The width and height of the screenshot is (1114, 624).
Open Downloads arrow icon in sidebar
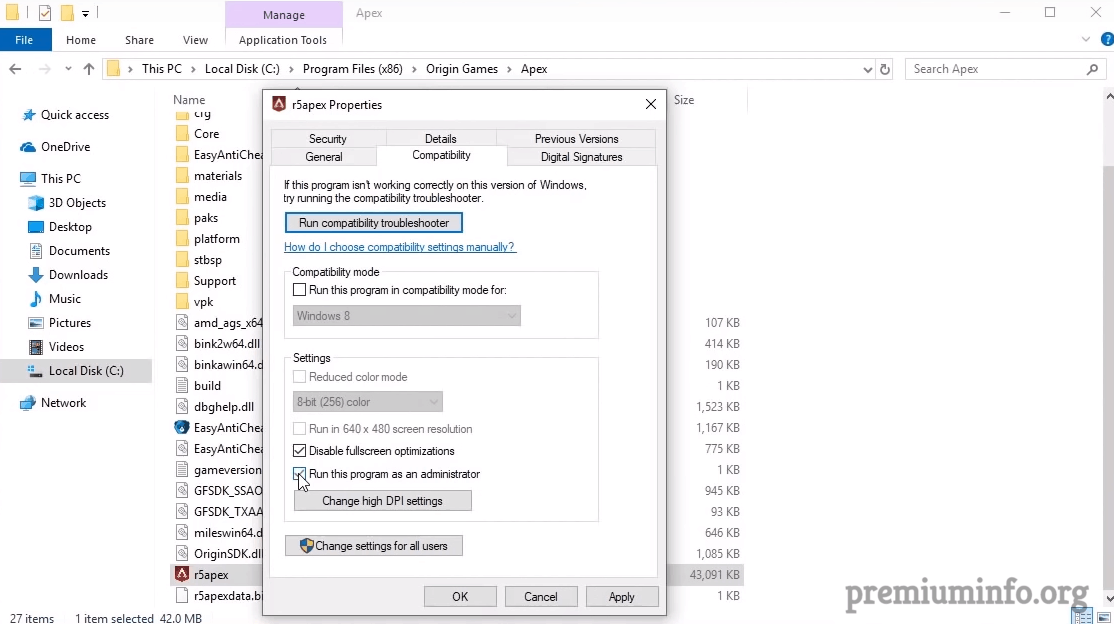(36, 275)
